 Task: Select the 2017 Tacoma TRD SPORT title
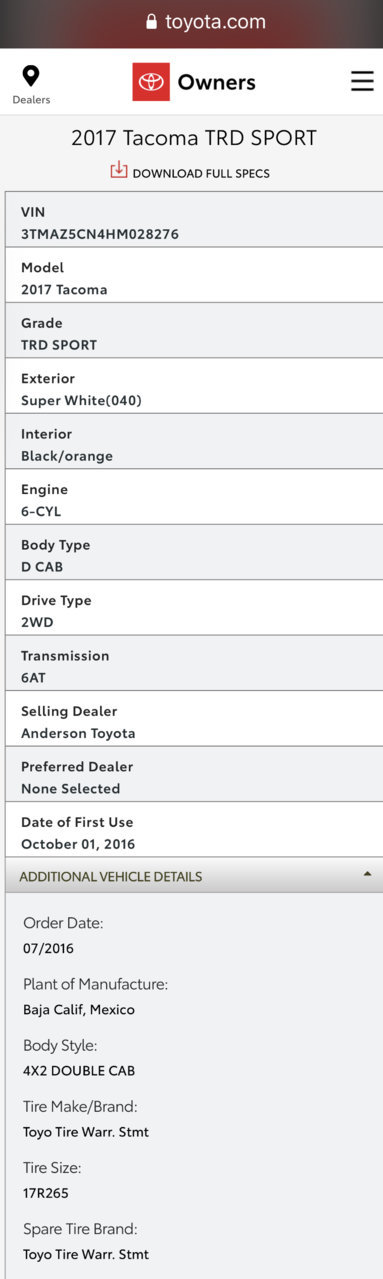pyautogui.click(x=191, y=138)
